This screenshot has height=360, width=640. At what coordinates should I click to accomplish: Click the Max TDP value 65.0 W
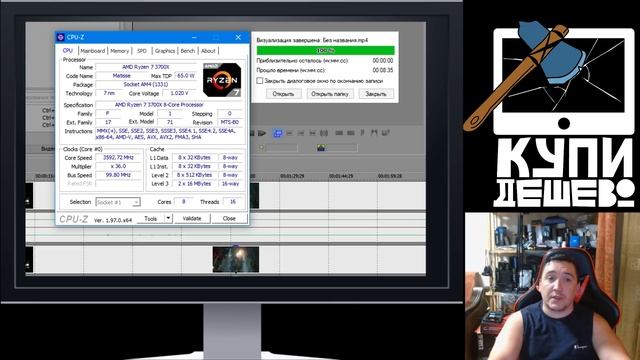click(186, 76)
